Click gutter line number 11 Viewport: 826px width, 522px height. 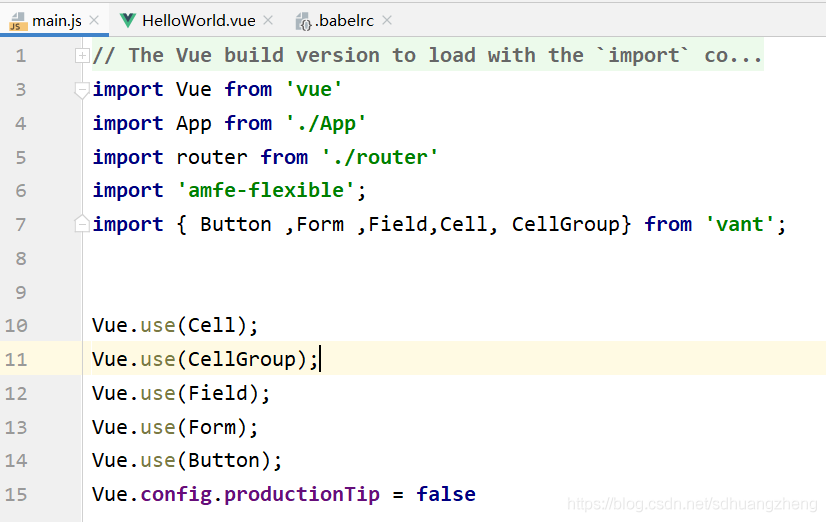pyautogui.click(x=16, y=359)
